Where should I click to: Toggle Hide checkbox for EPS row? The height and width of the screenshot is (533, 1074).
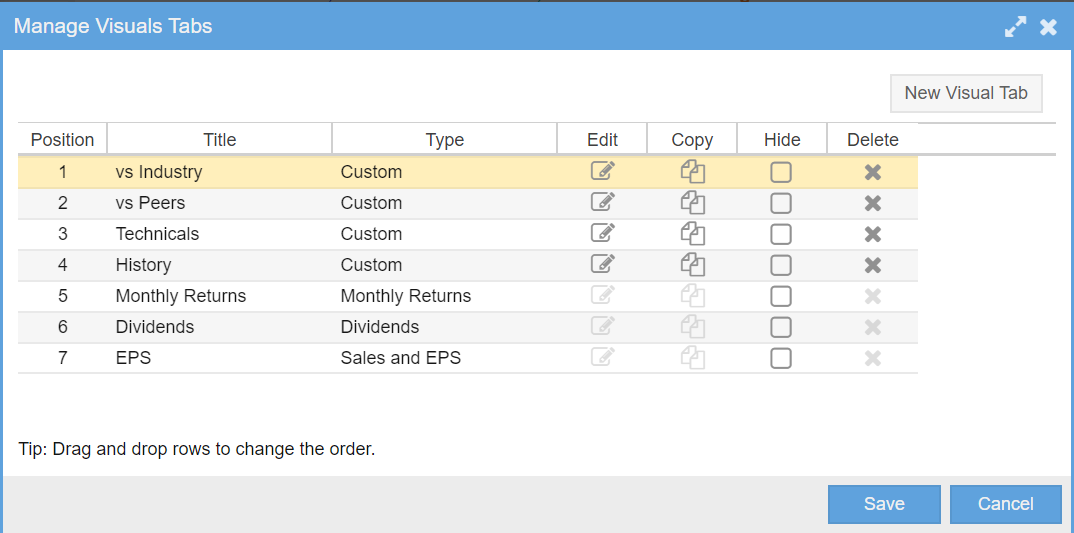click(x=781, y=358)
